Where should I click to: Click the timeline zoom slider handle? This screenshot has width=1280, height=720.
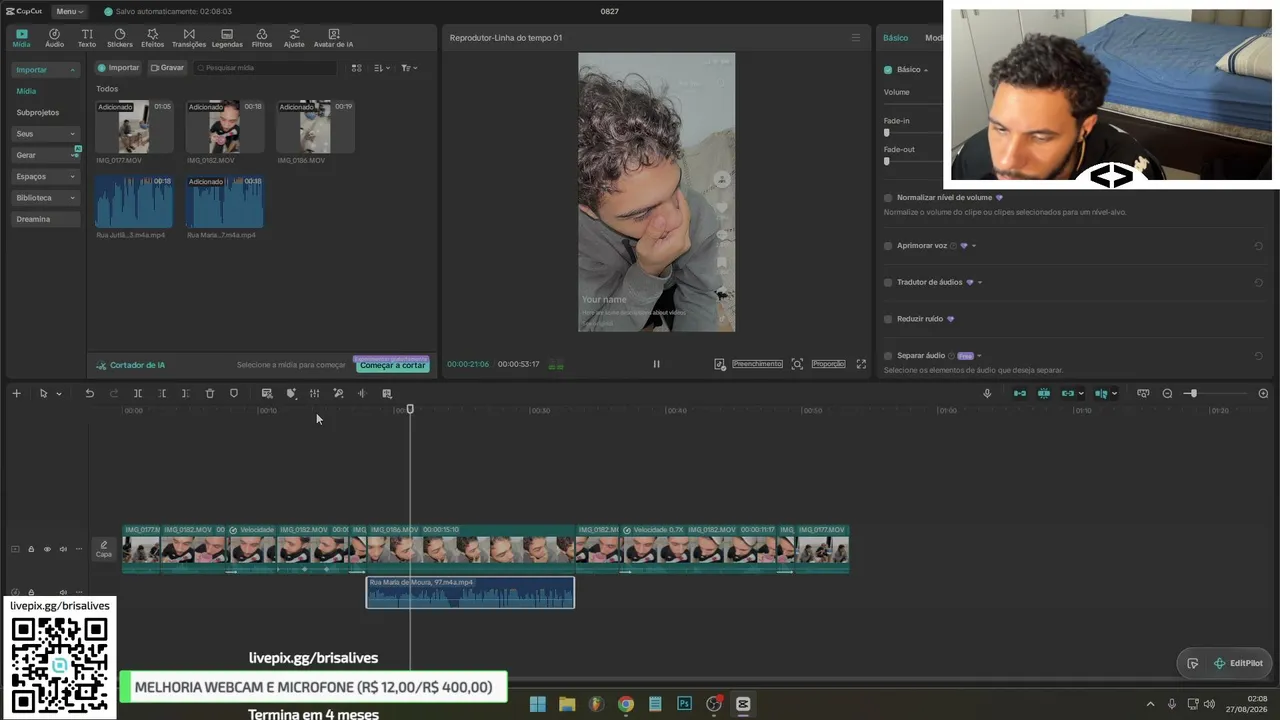click(1192, 393)
